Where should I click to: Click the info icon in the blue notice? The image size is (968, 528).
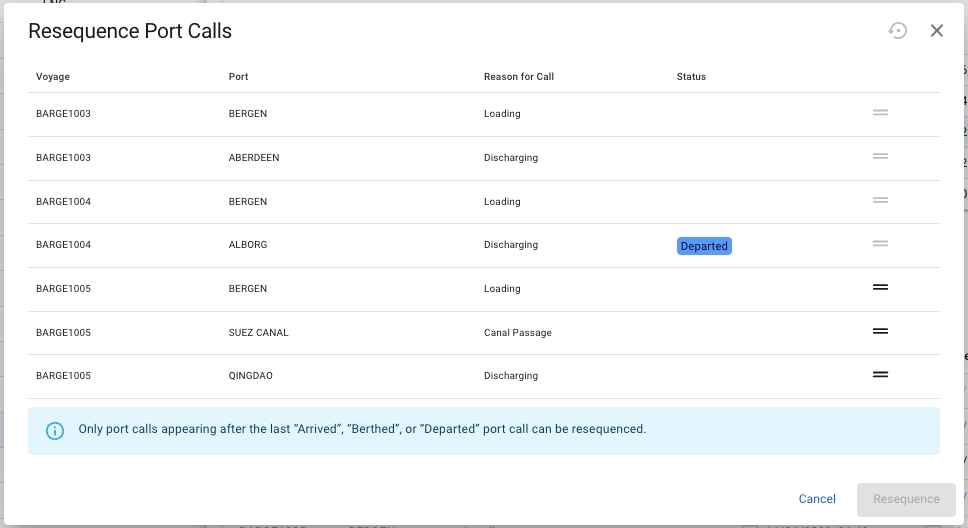click(55, 430)
